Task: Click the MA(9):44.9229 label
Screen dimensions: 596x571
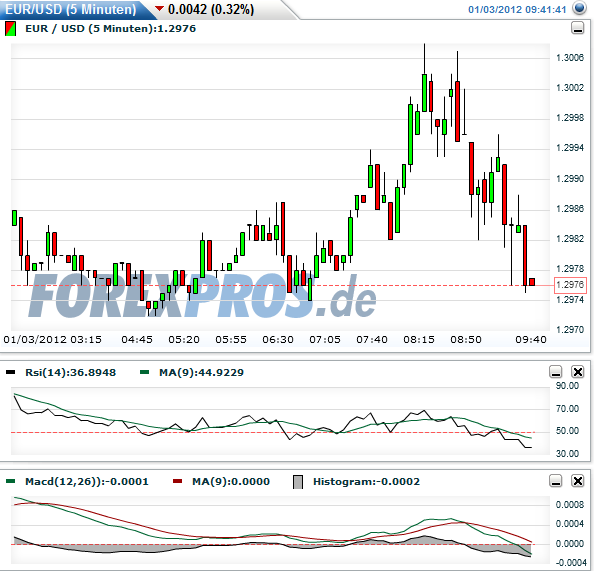Action: point(201,373)
